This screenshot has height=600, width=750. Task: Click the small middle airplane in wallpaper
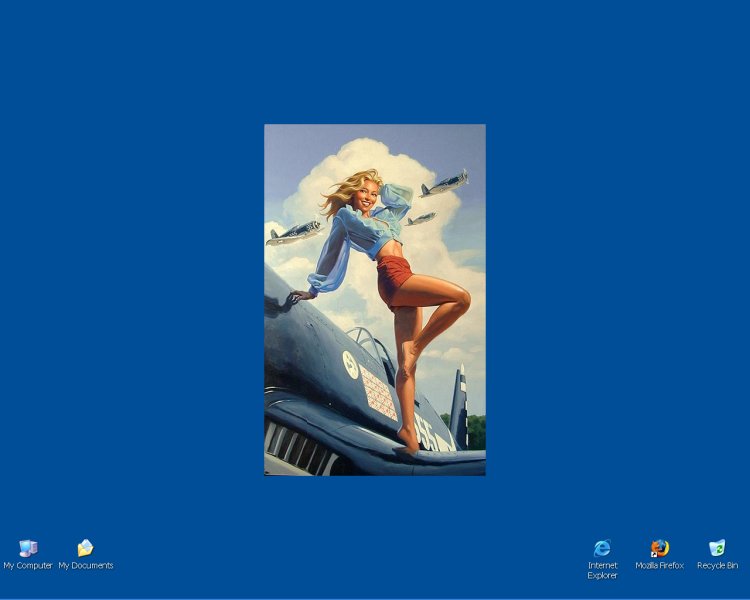pos(421,219)
